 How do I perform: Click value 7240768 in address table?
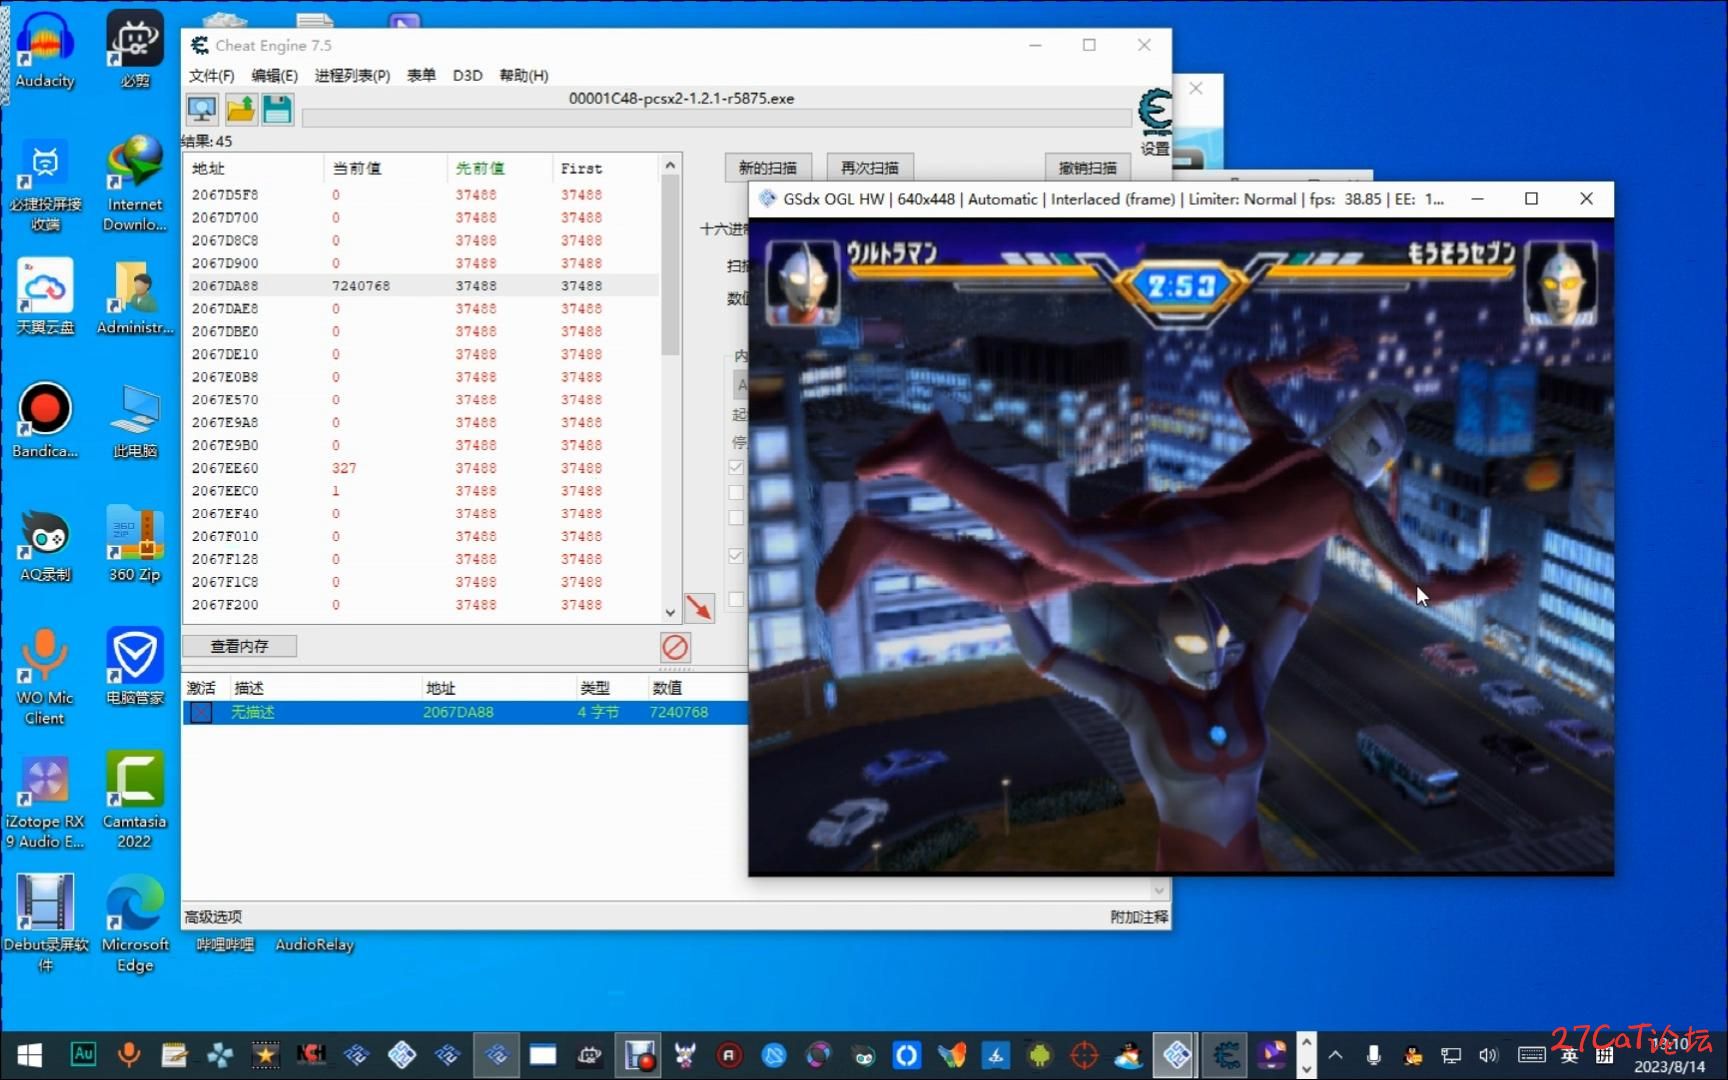tap(678, 712)
